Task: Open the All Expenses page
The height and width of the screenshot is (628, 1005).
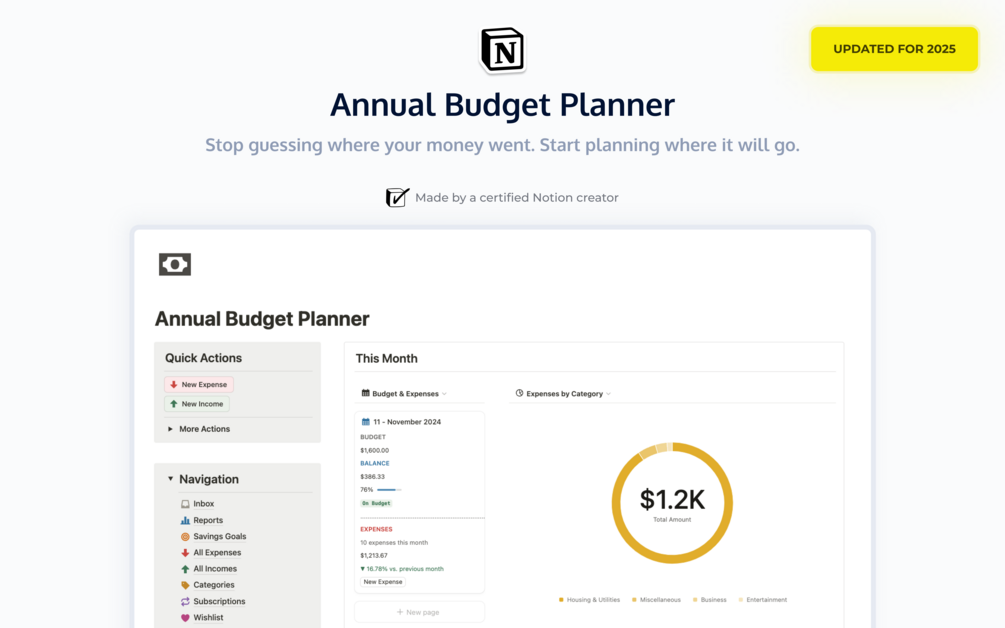Action: 216,553
